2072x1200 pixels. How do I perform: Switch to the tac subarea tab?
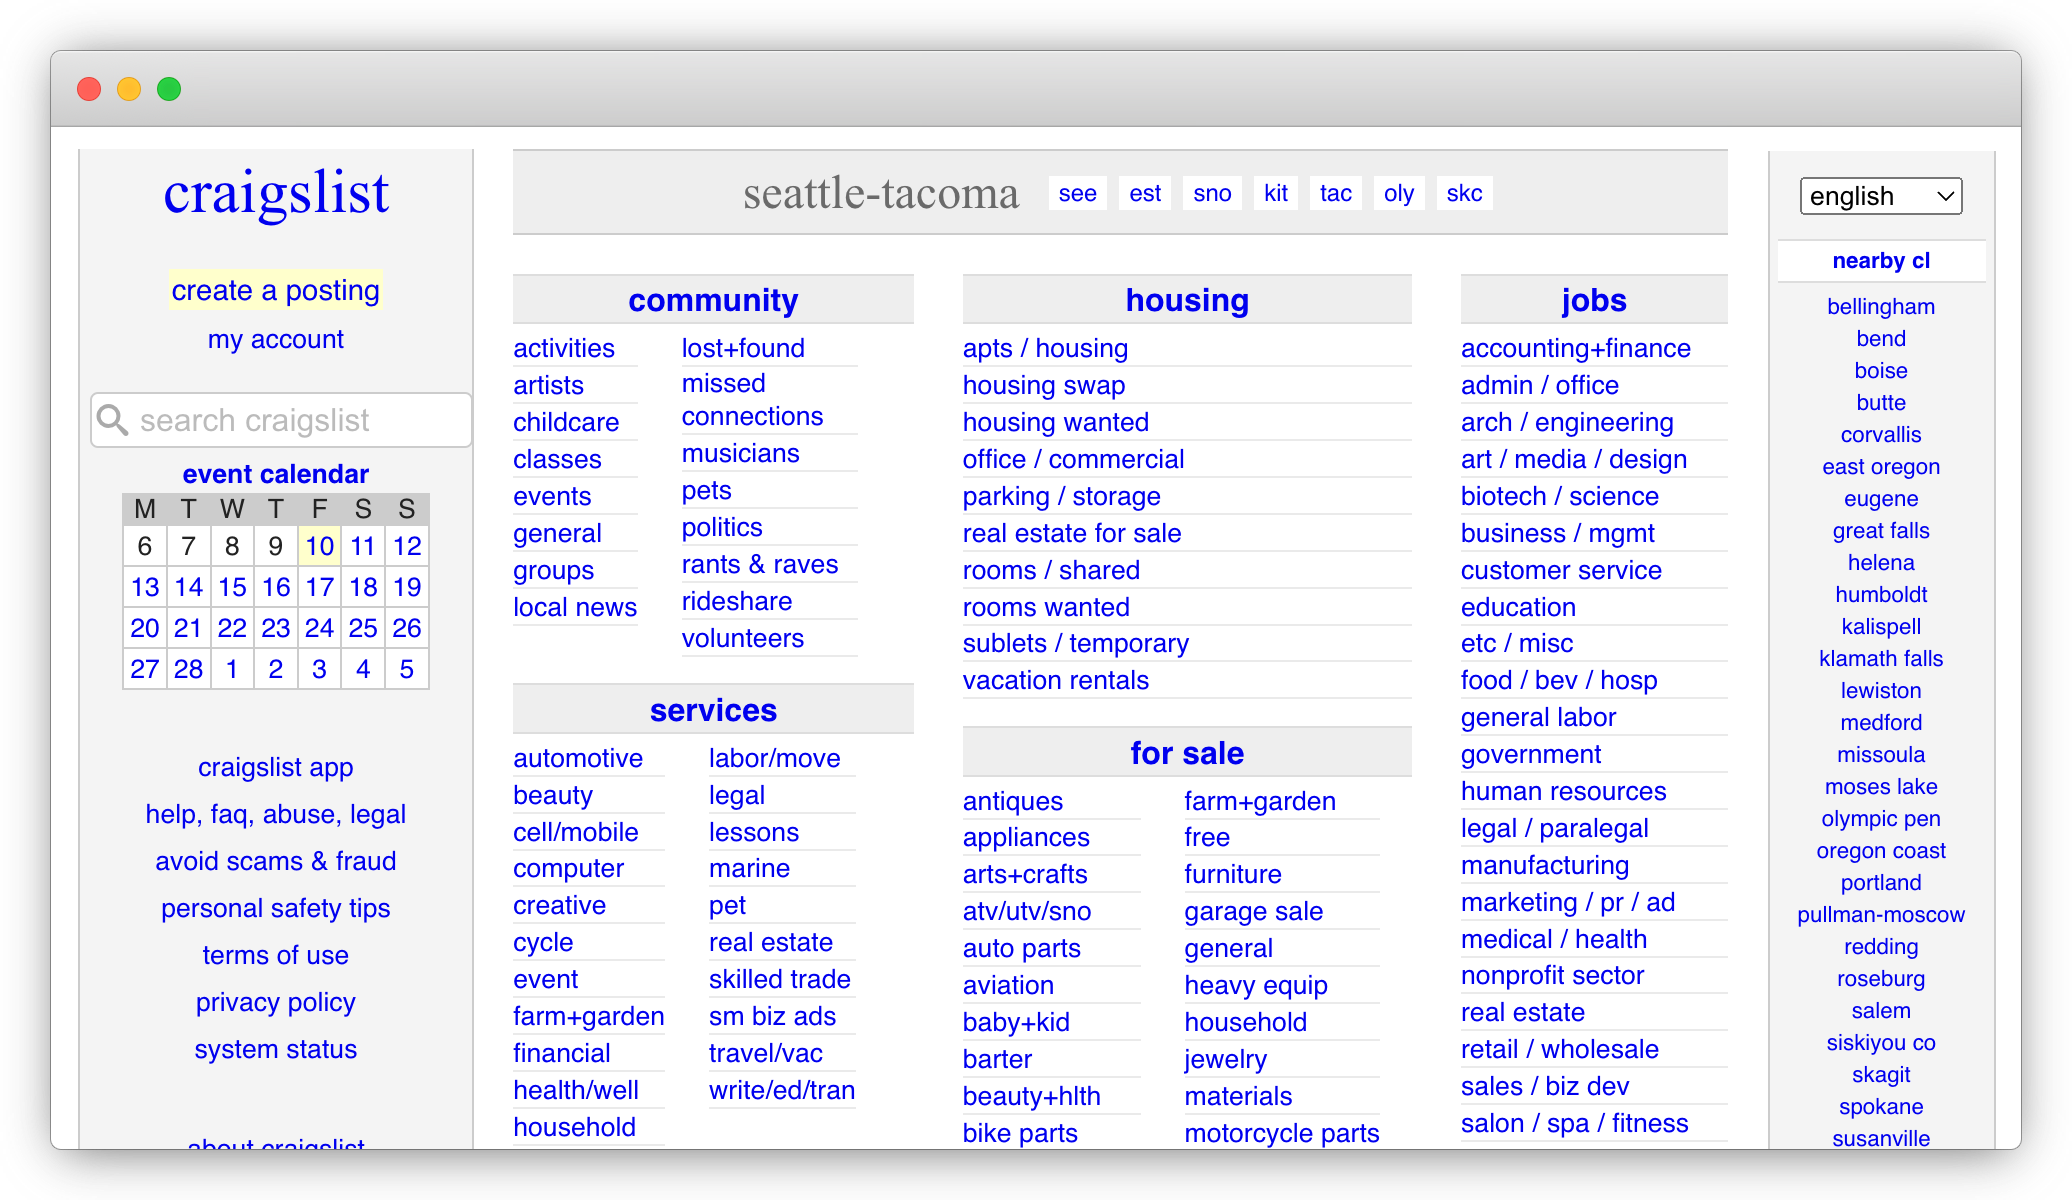coord(1335,193)
